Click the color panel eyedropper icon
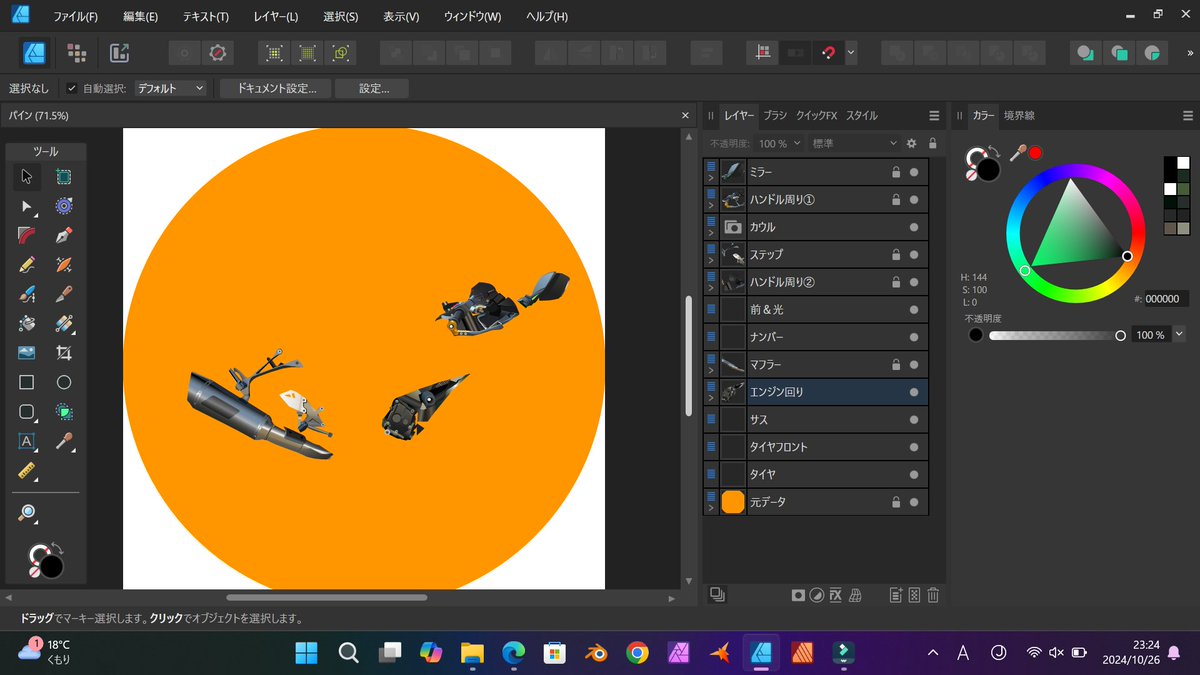Viewport: 1200px width, 675px height. click(1018, 153)
